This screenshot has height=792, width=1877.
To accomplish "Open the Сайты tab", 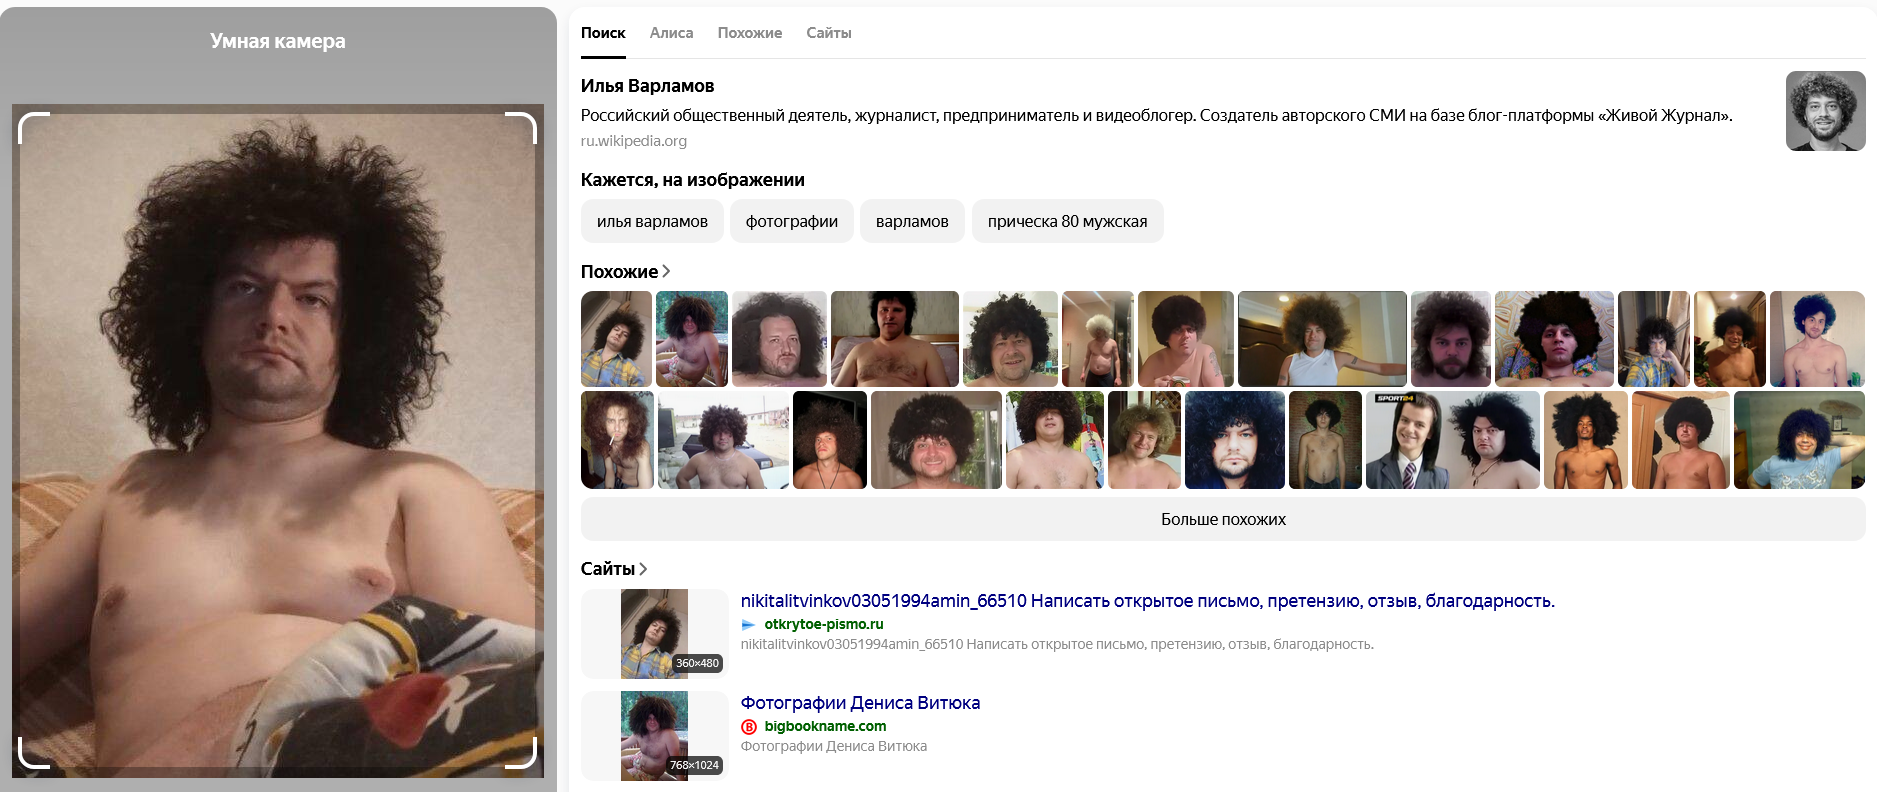I will 829,33.
